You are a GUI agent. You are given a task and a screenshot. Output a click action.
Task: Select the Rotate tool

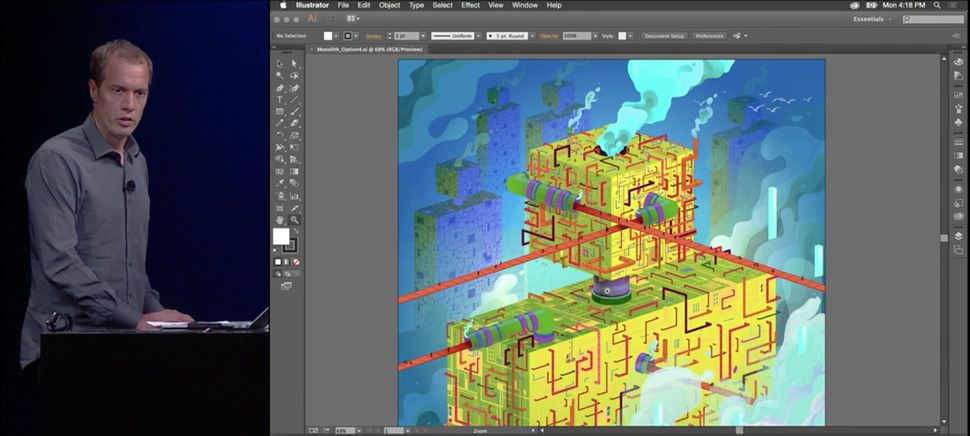280,135
